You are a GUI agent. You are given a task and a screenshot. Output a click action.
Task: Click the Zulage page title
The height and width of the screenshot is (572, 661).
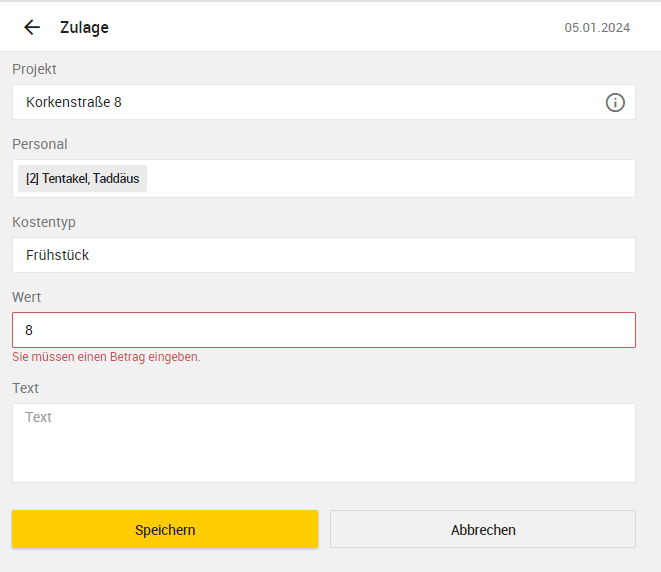(x=84, y=28)
